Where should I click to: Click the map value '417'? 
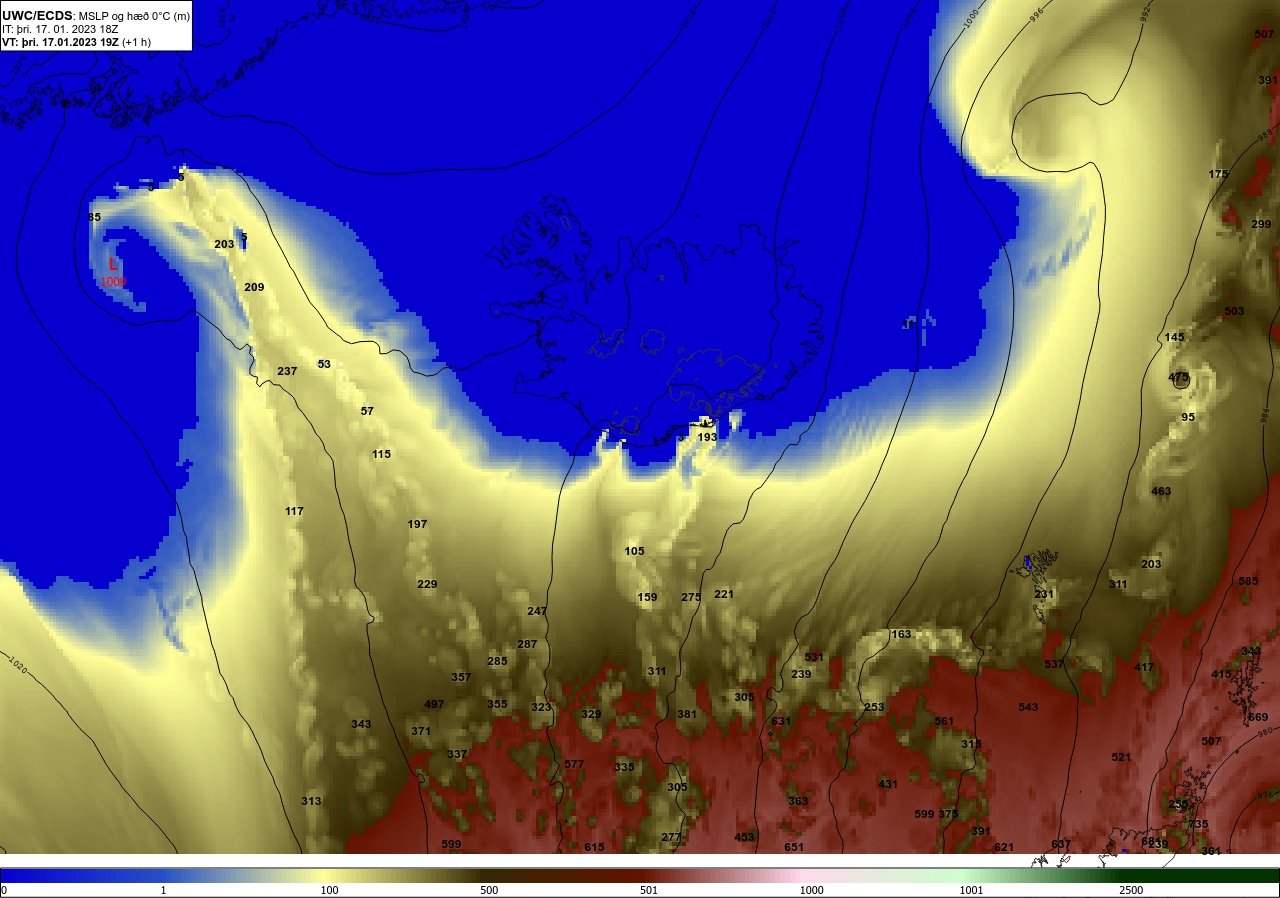point(1144,667)
